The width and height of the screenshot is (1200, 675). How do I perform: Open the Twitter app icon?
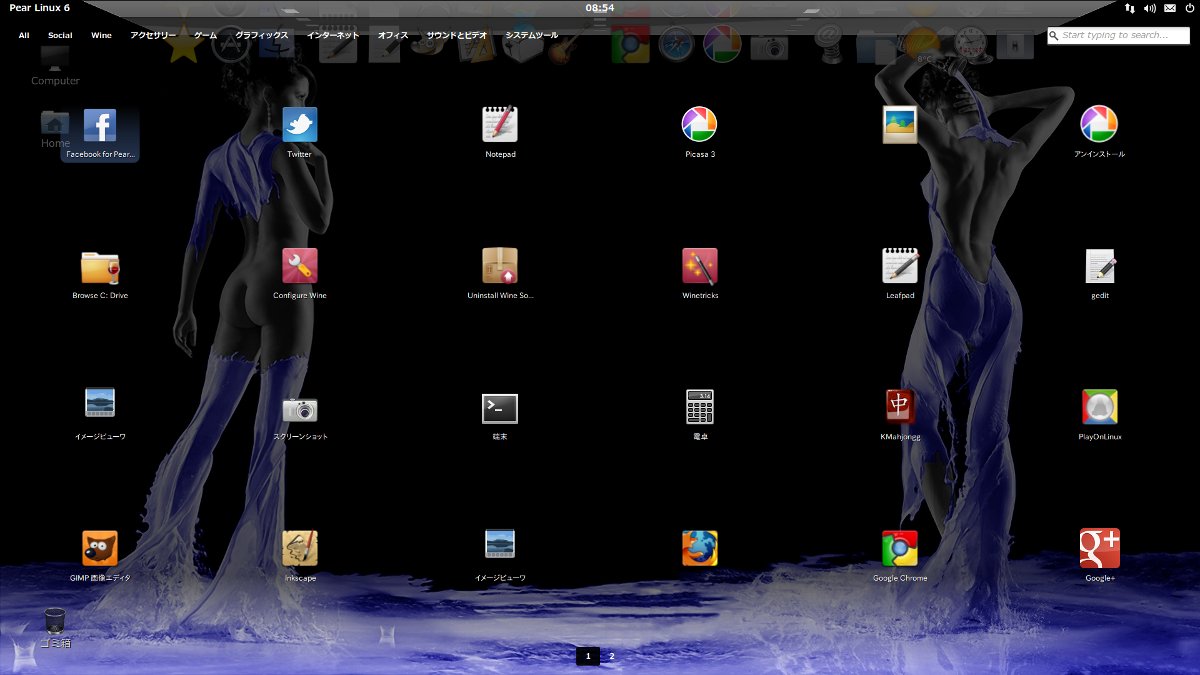point(300,125)
